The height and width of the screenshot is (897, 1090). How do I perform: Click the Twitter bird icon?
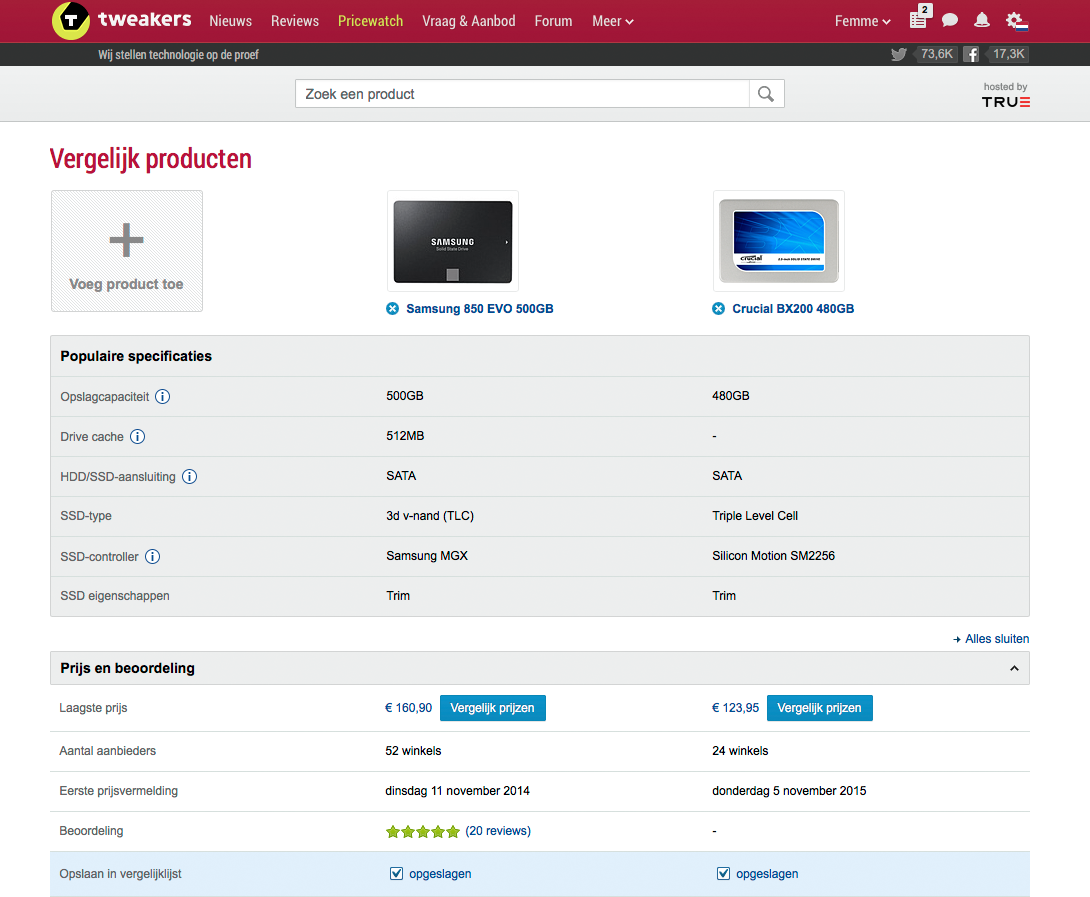[x=899, y=54]
